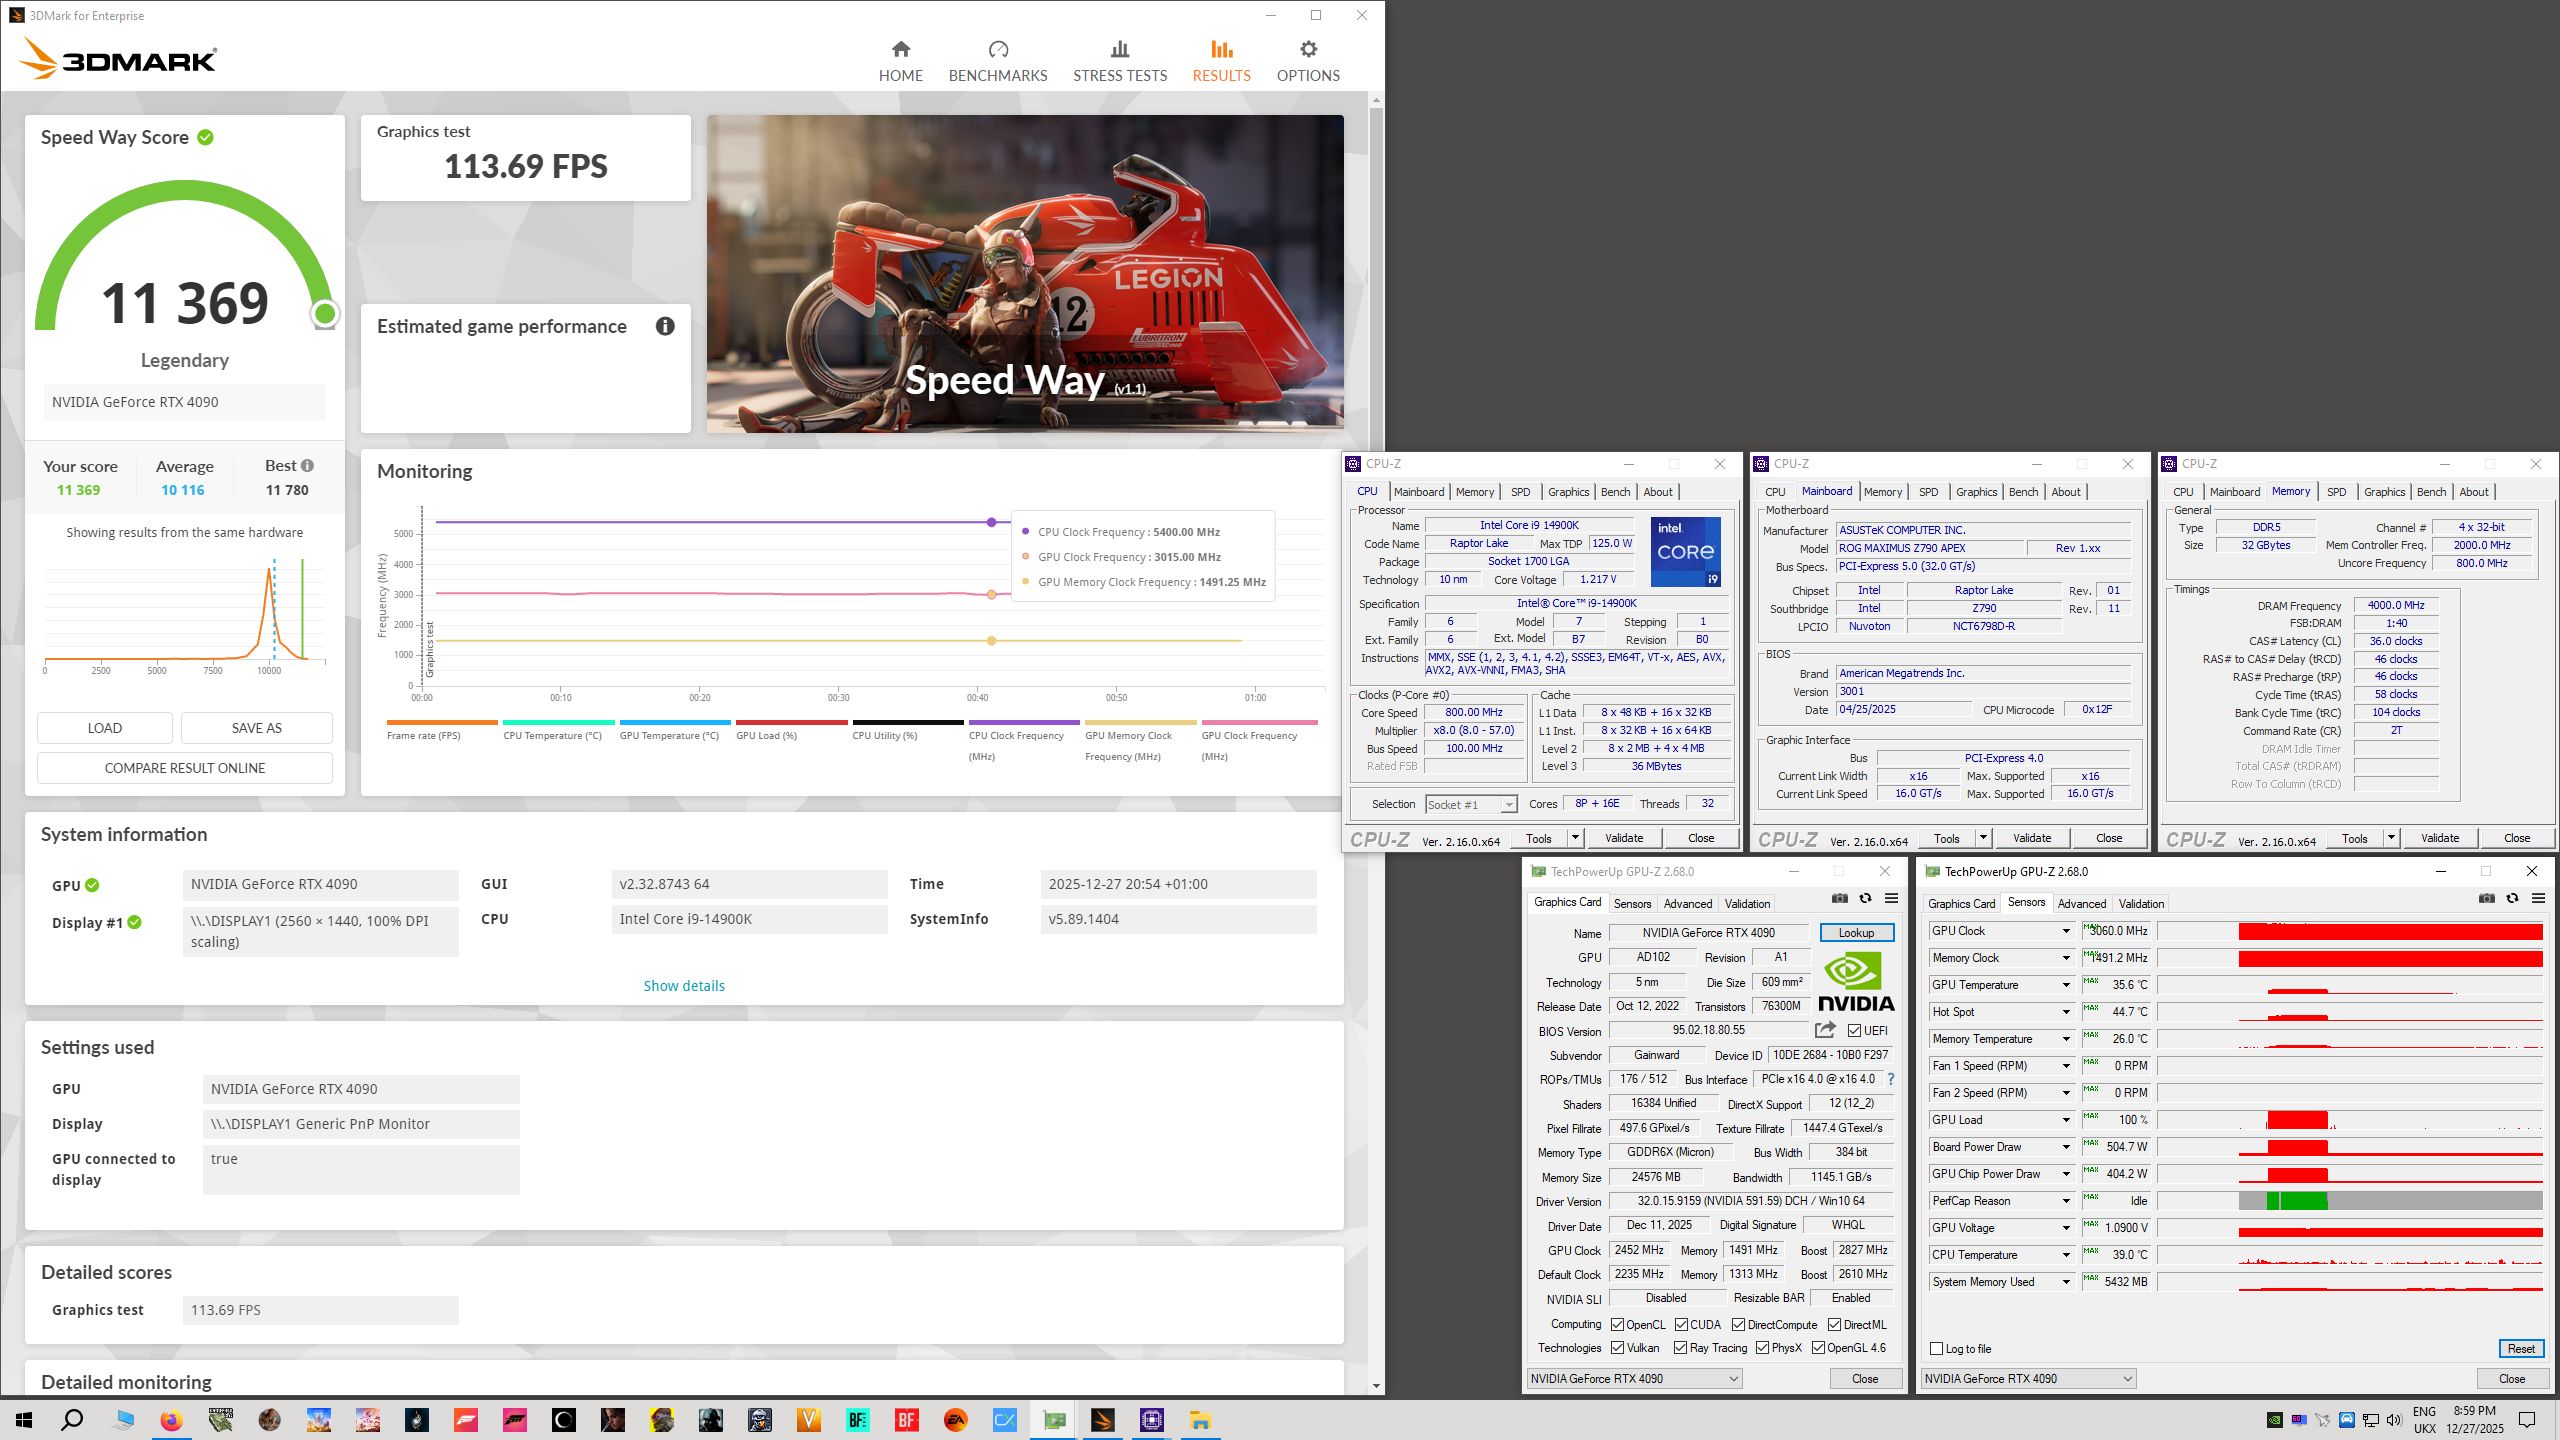Open the Stress Tests icon
Screen dimensions: 2560x1440
(1119, 50)
